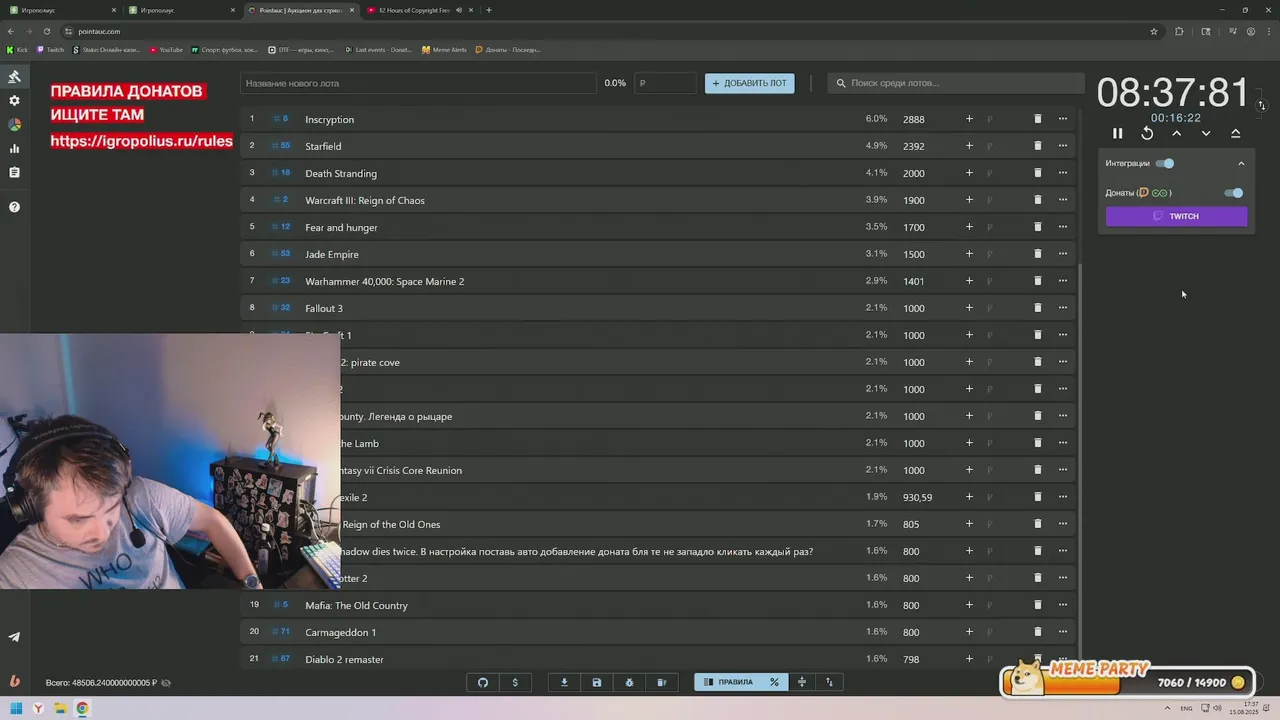Screen dimensions: 1280x720
Task: Toggle the percent display button
Action: tap(774, 682)
